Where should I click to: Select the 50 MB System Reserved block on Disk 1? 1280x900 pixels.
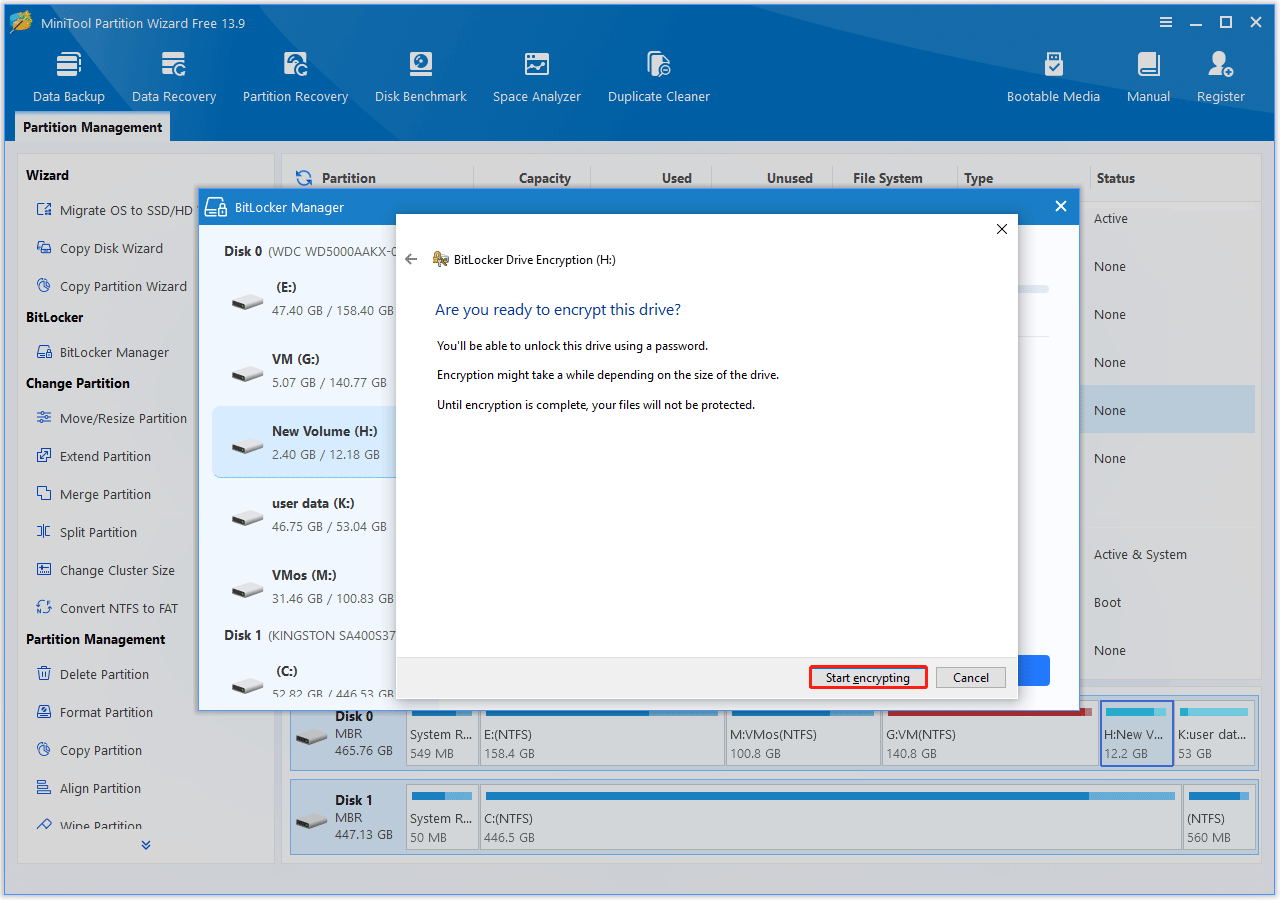[442, 818]
